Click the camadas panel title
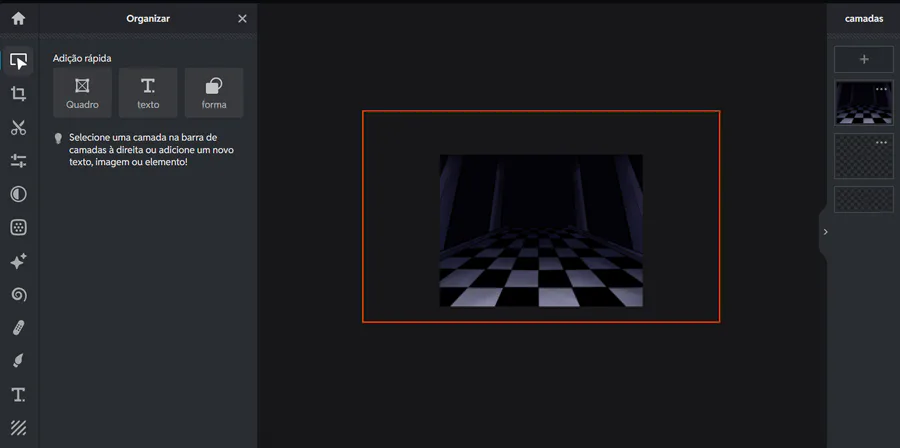 coord(864,19)
